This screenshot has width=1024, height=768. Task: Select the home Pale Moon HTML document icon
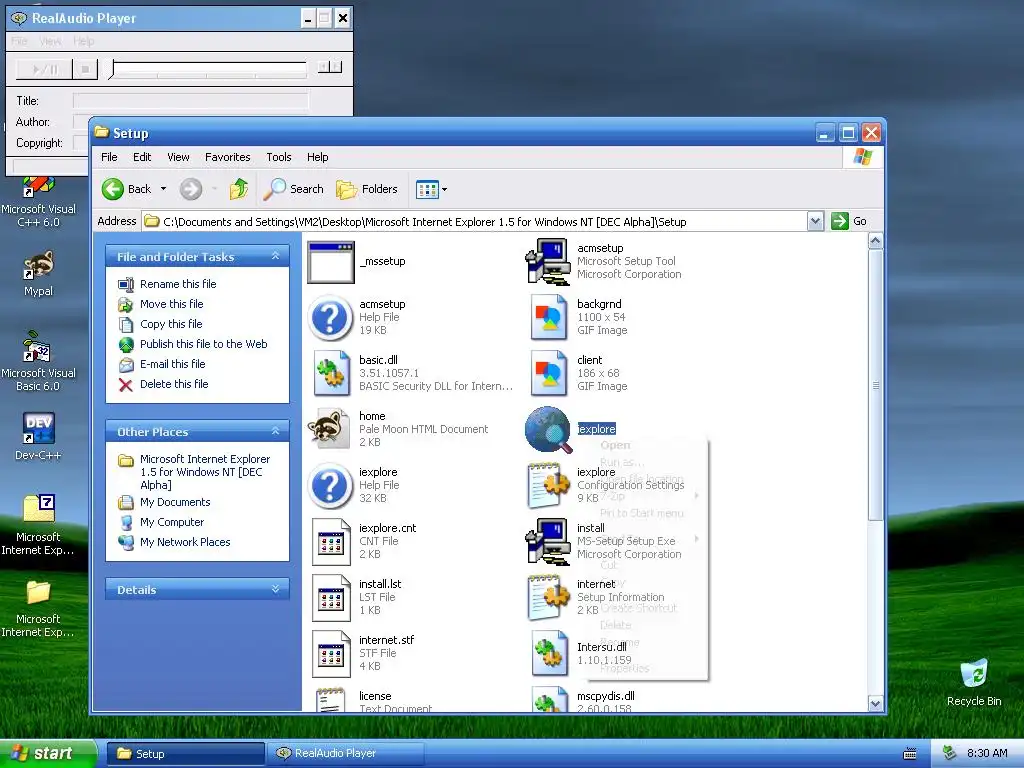(x=329, y=429)
